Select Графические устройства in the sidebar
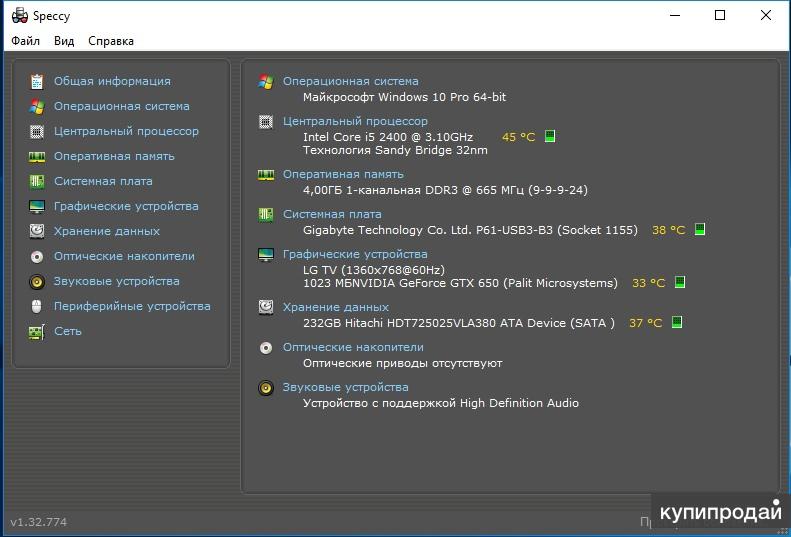Viewport: 791px width, 537px height. coord(126,206)
